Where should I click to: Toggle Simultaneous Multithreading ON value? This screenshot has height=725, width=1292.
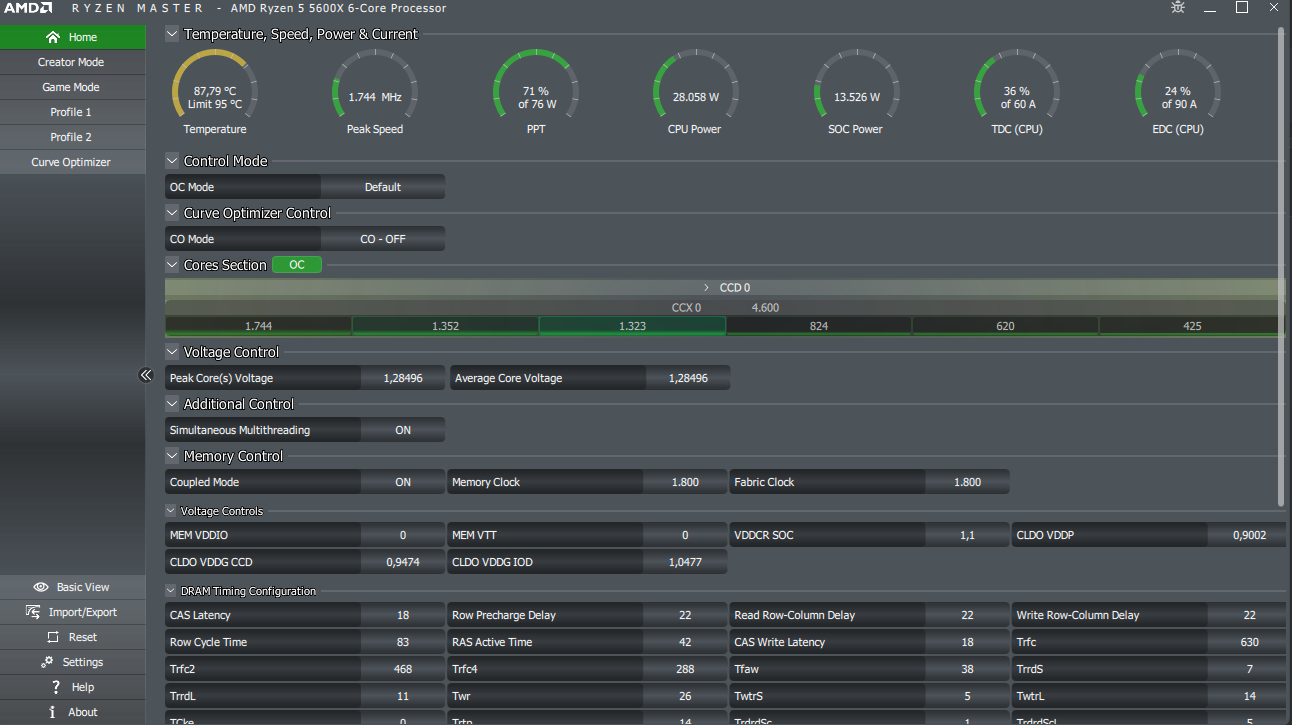click(403, 430)
